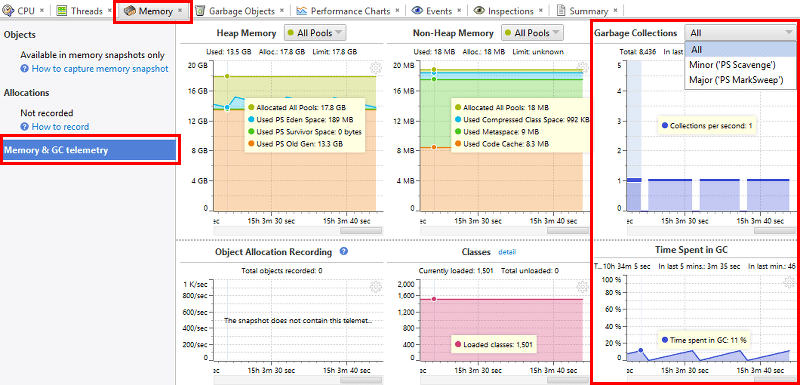Screen dimensions: 800x385
Task: Click the Classes detail link
Action: [x=507, y=252]
